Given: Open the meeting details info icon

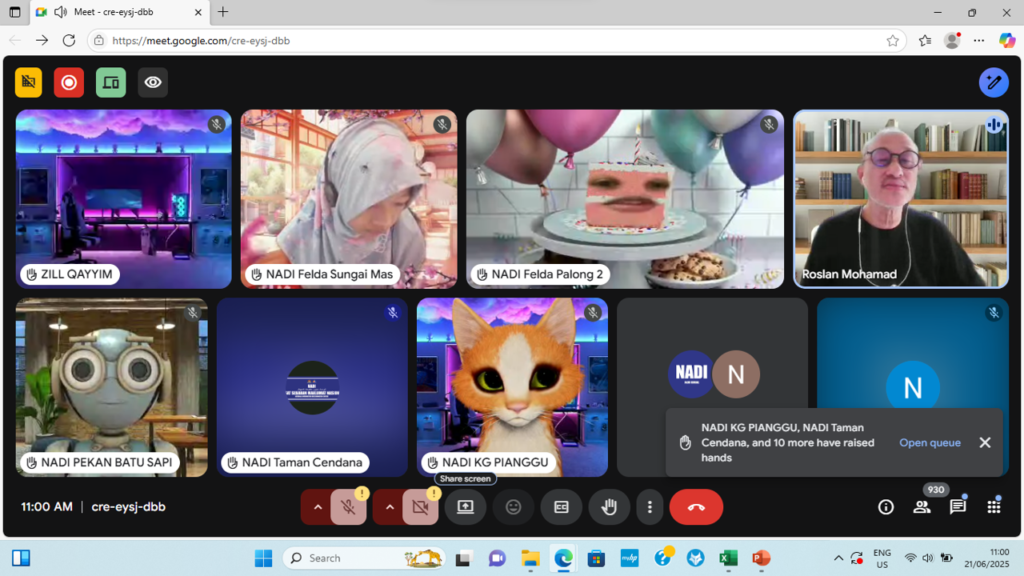Looking at the screenshot, I should (886, 507).
